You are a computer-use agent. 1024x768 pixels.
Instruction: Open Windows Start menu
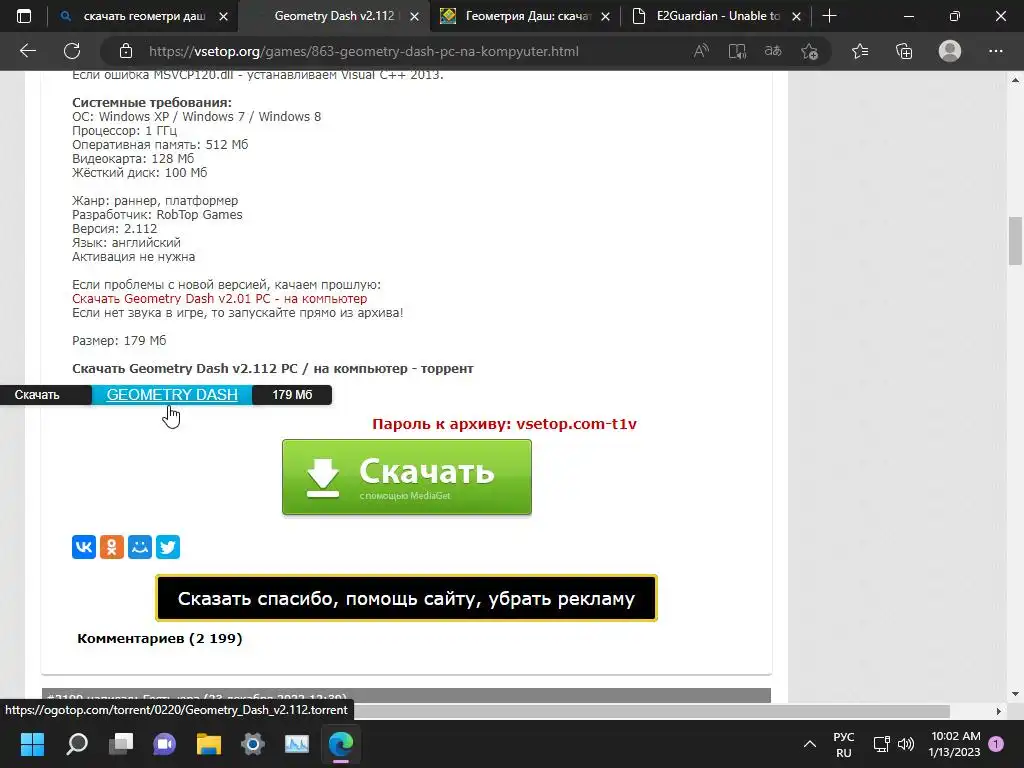tap(32, 743)
